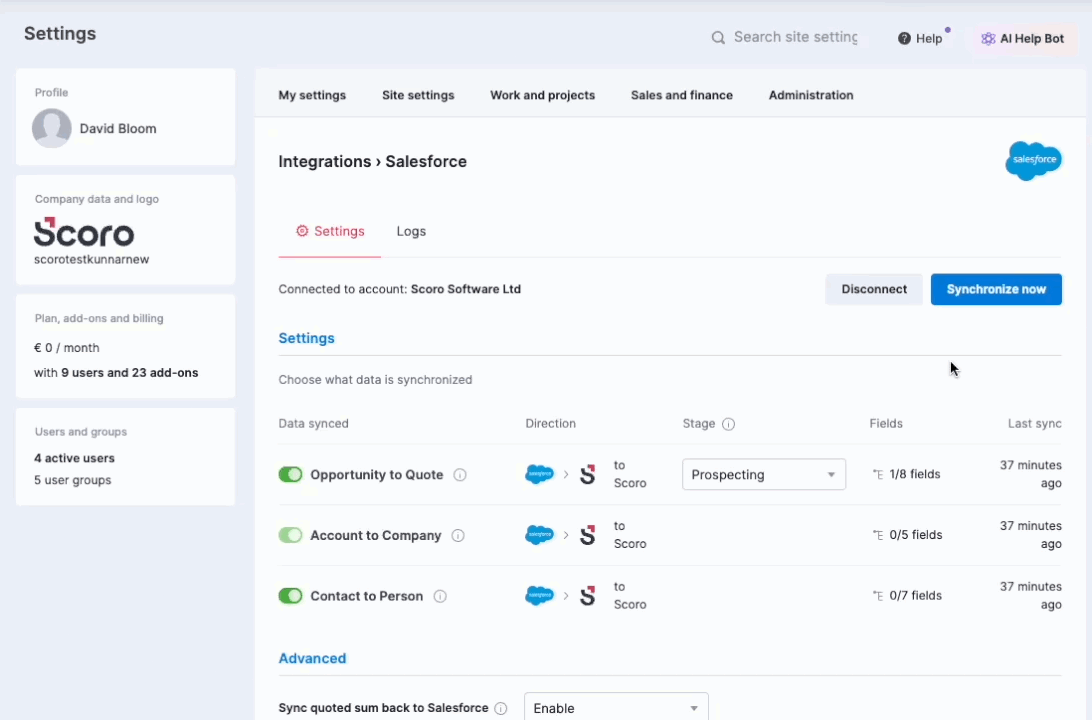The width and height of the screenshot is (1092, 720).
Task: Click the Scoro company logo
Action: (x=84, y=232)
